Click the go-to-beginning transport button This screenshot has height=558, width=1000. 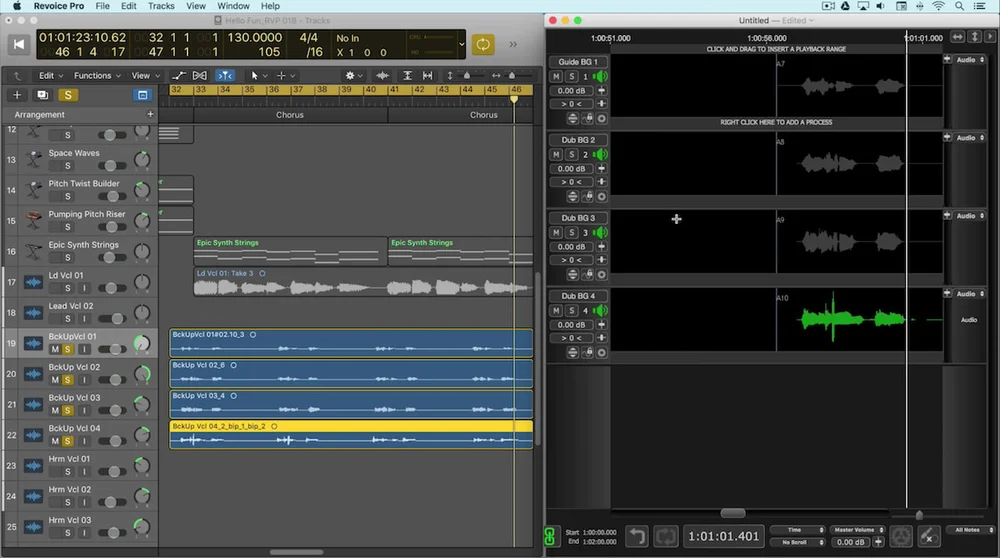18,44
